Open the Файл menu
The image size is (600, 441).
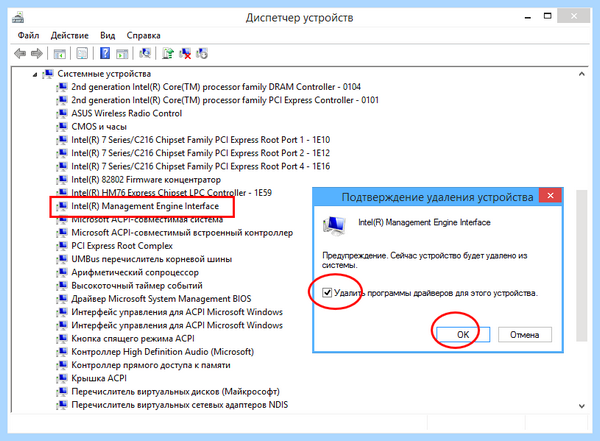click(x=28, y=36)
